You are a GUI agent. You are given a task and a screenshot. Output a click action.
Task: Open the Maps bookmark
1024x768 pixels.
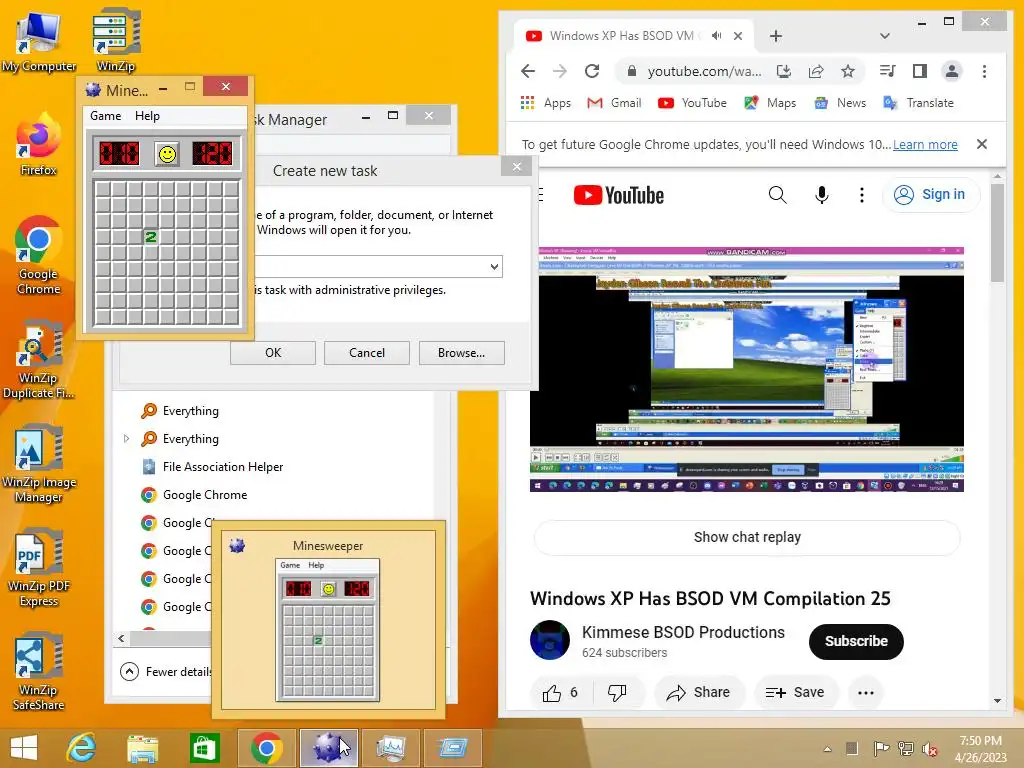[x=770, y=103]
